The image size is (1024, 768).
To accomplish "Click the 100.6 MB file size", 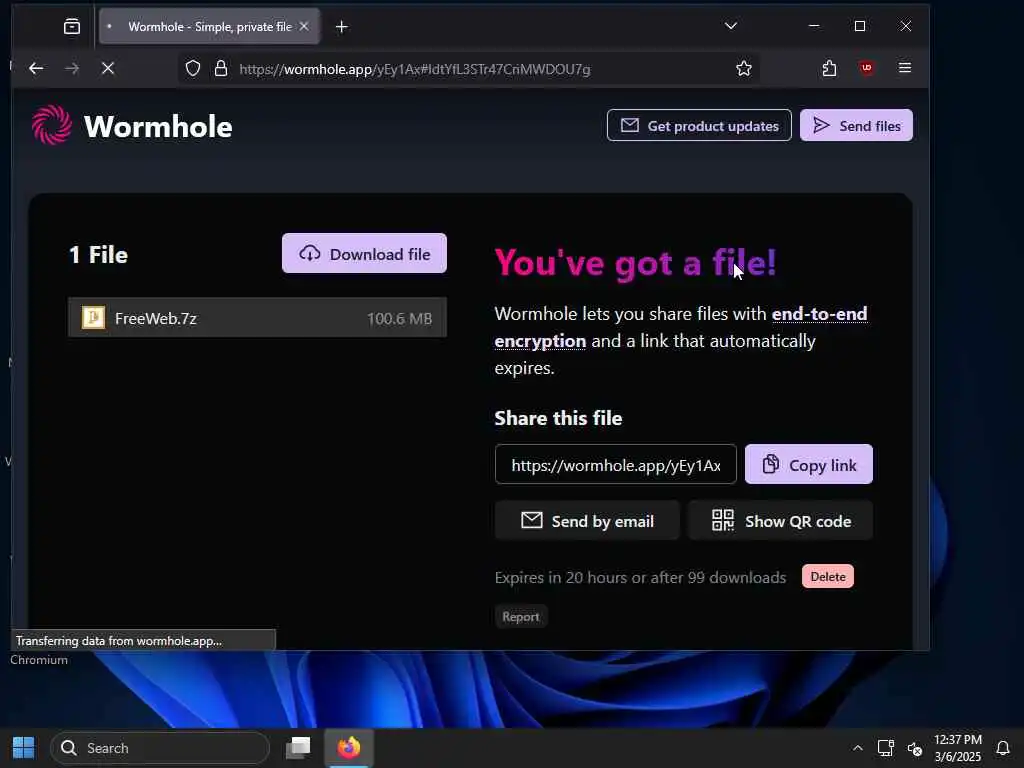I will tap(399, 319).
